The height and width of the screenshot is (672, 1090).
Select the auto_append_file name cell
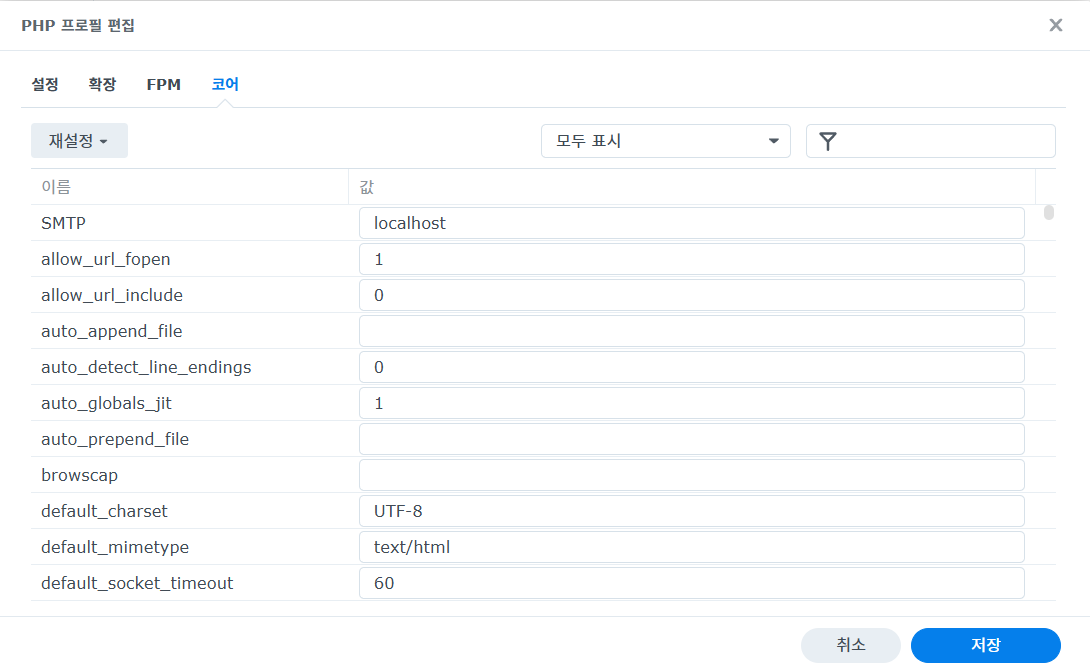[189, 331]
